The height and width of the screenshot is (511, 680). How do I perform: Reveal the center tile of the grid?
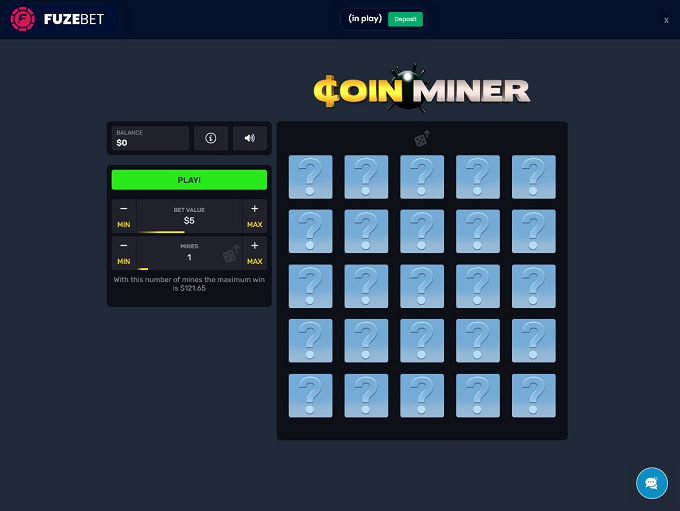422,286
